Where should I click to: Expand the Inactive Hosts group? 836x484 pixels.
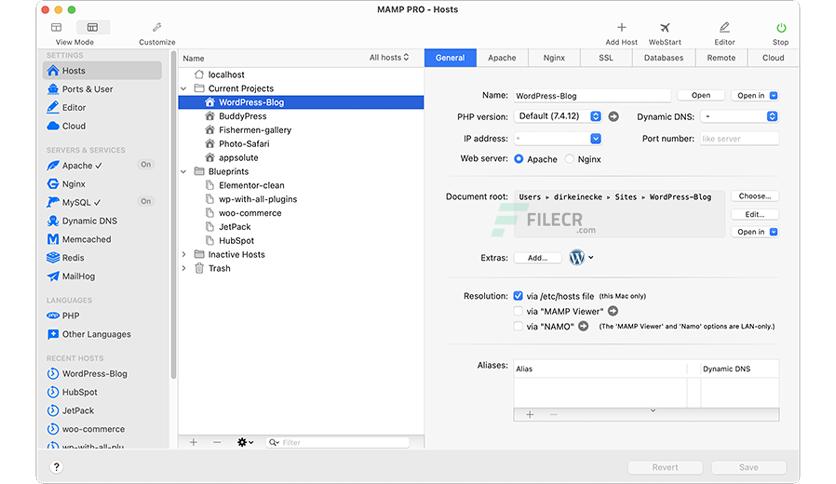pyautogui.click(x=184, y=254)
